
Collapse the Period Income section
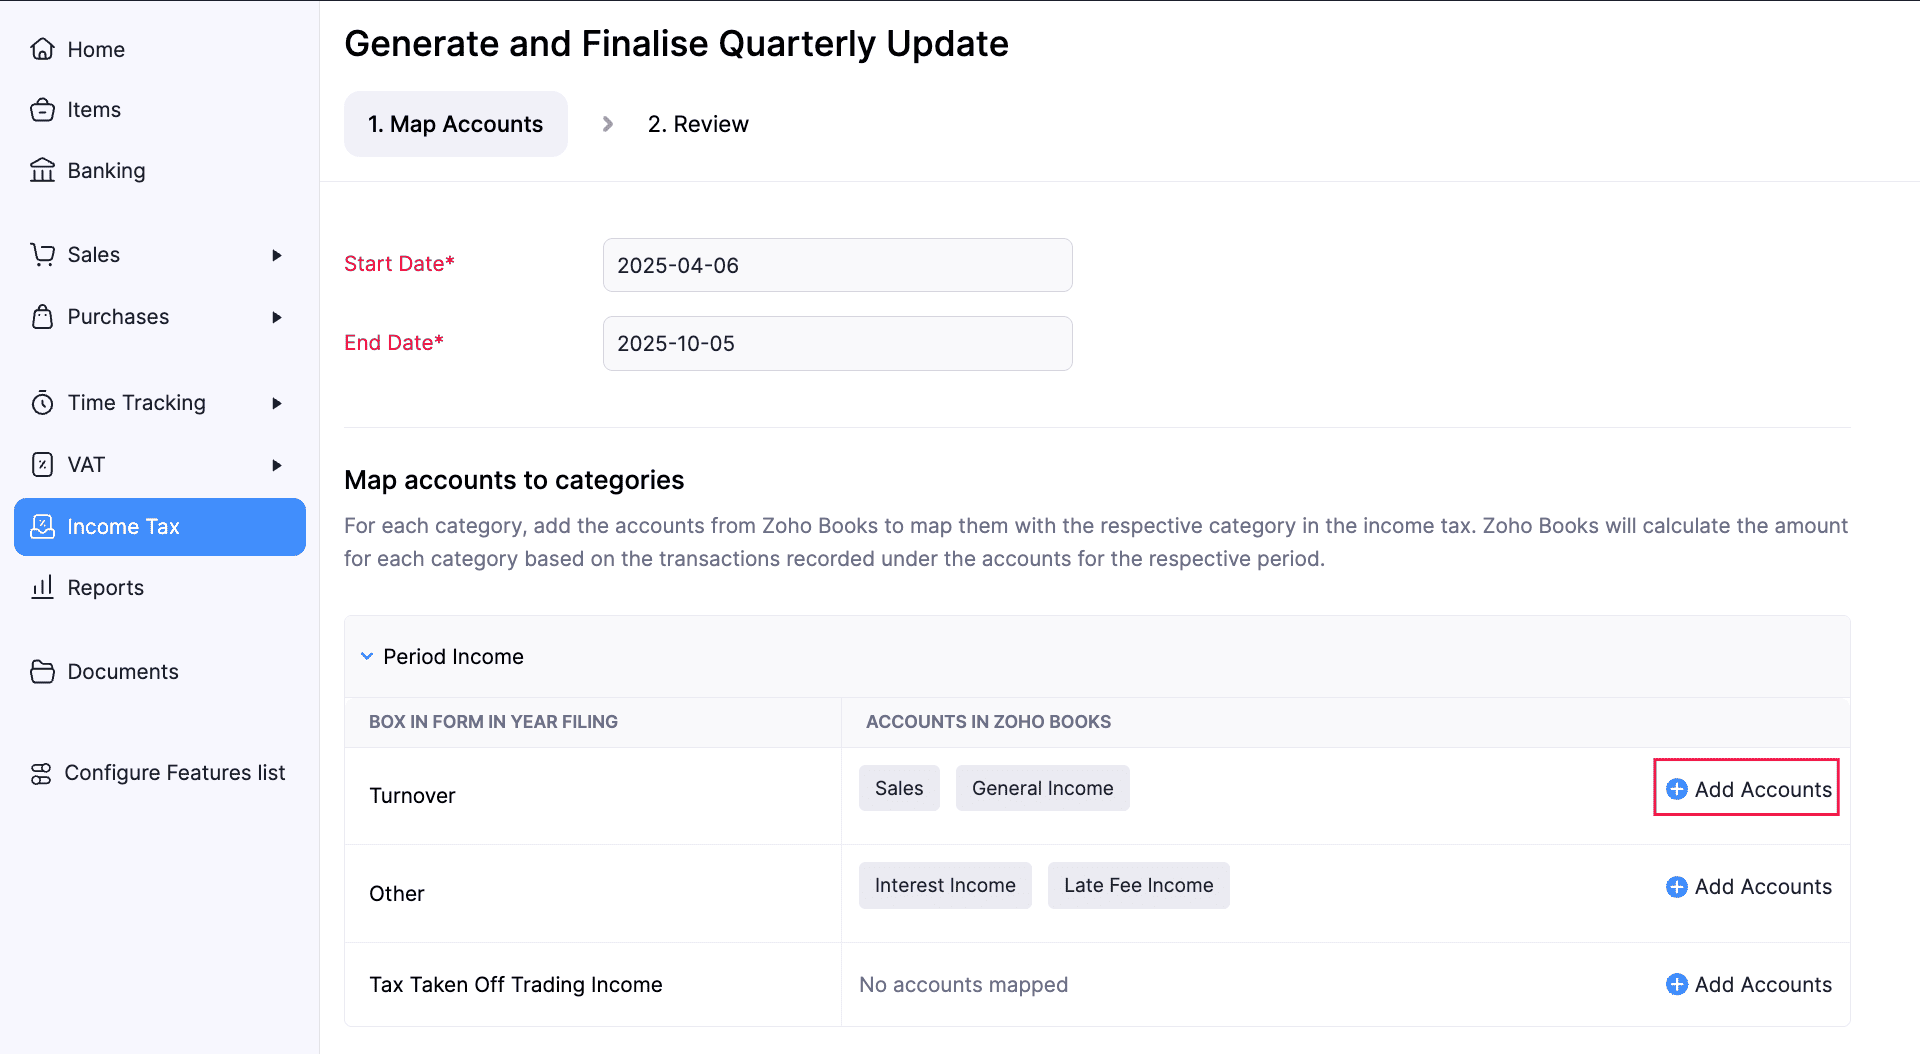tap(367, 656)
